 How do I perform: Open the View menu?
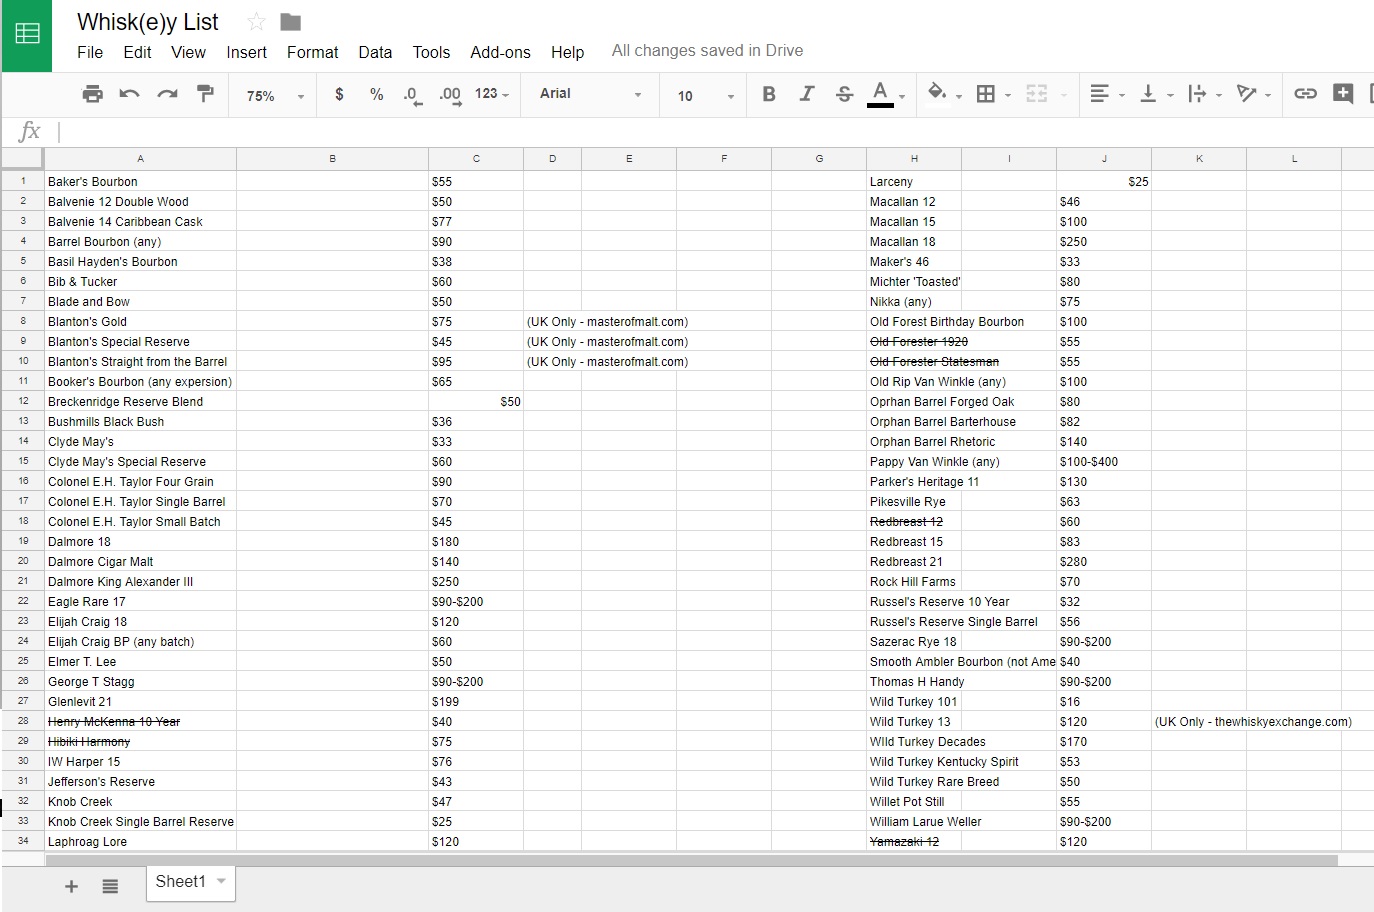[x=188, y=52]
